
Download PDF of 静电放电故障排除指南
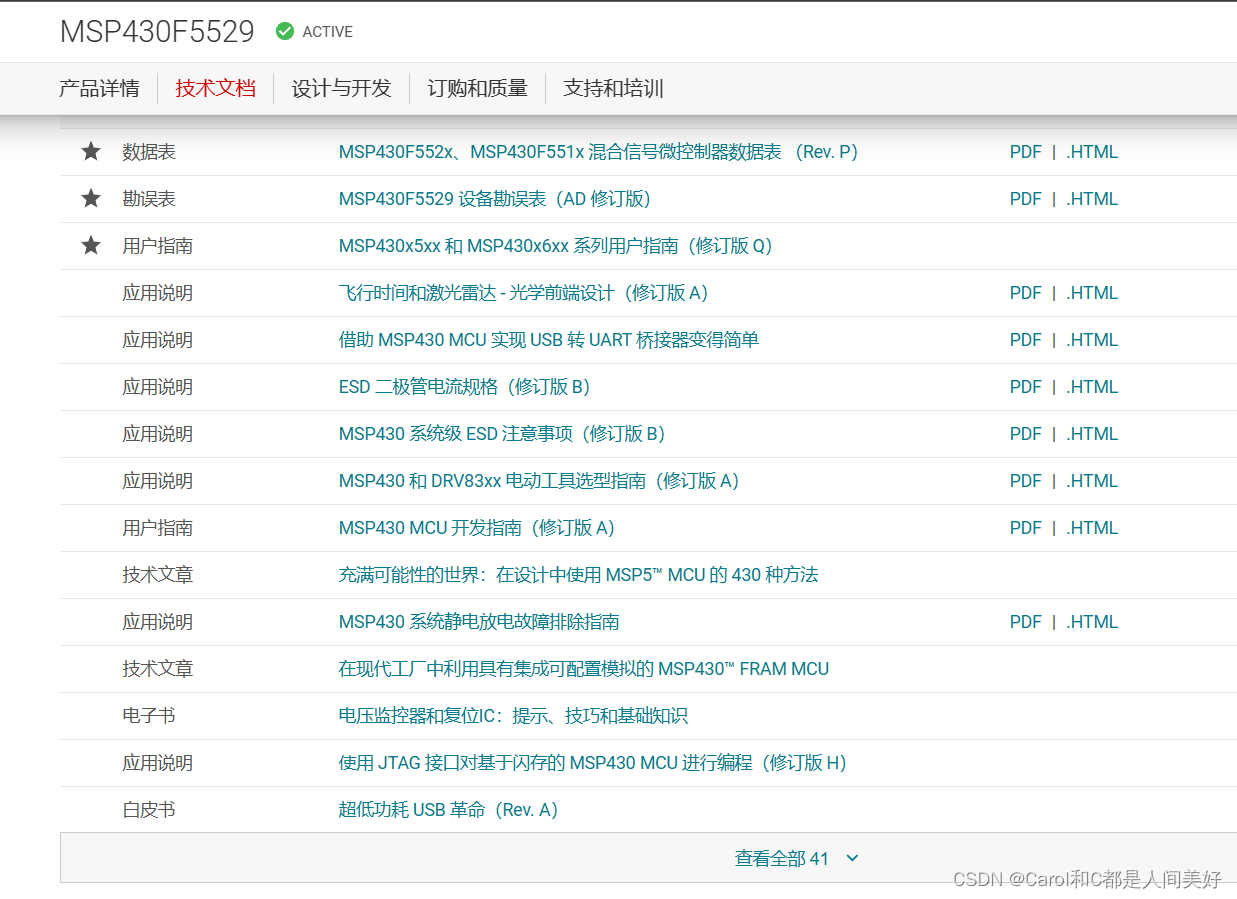1025,622
